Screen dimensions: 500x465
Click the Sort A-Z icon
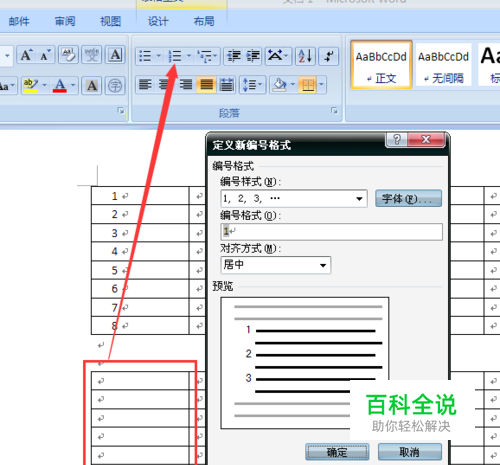pyautogui.click(x=305, y=56)
